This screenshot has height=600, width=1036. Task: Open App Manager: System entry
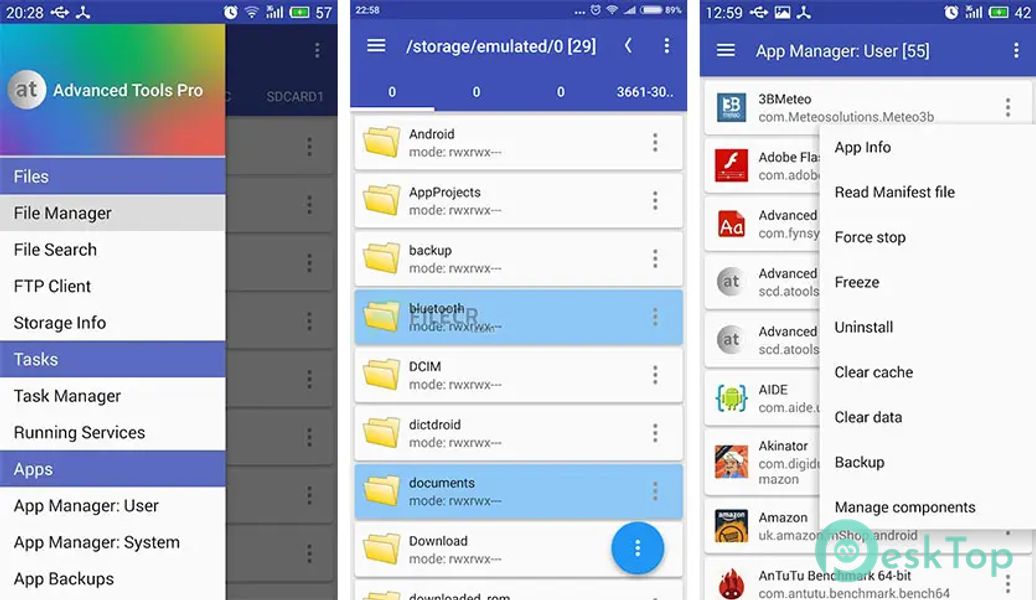pyautogui.click(x=97, y=542)
